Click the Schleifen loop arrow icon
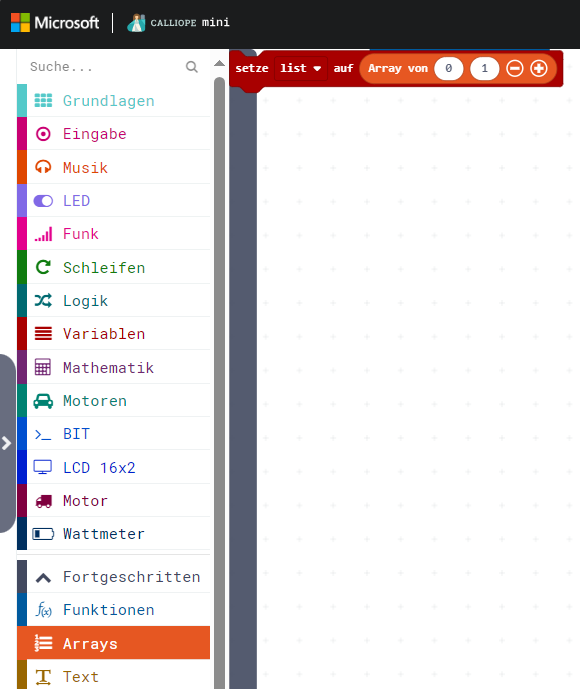Image resolution: width=580 pixels, height=689 pixels. 43,267
